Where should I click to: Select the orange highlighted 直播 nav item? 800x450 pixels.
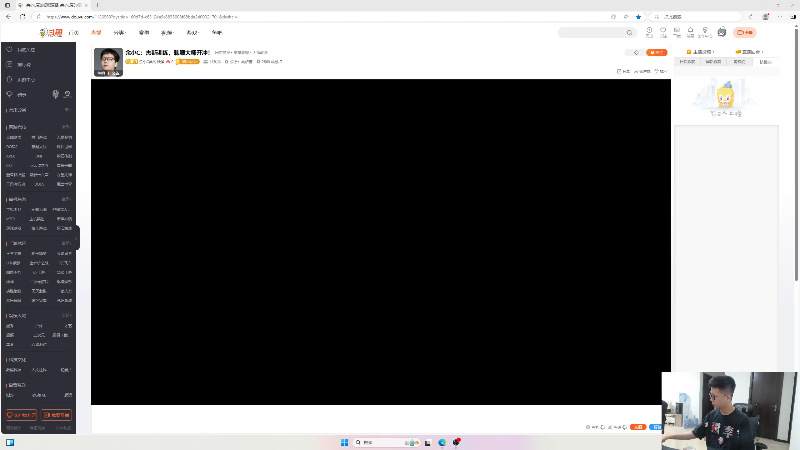96,33
